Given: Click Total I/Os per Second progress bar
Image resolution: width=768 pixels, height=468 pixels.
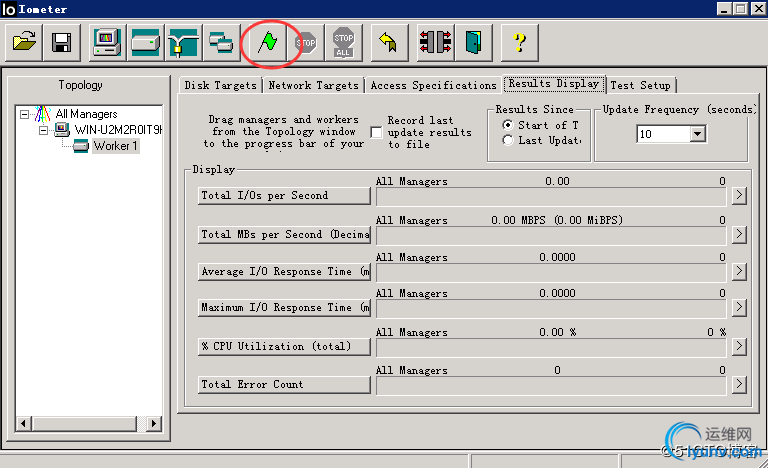Looking at the screenshot, I should 551,197.
